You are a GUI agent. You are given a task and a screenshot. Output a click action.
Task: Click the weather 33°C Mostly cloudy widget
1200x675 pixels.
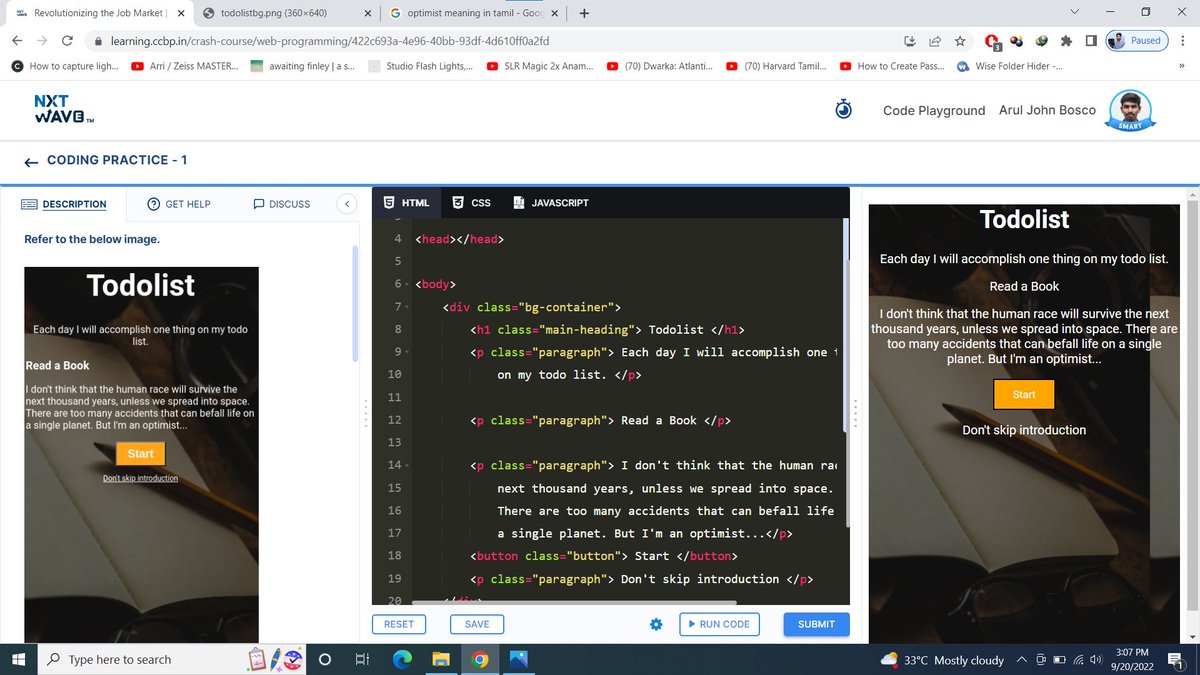941,660
